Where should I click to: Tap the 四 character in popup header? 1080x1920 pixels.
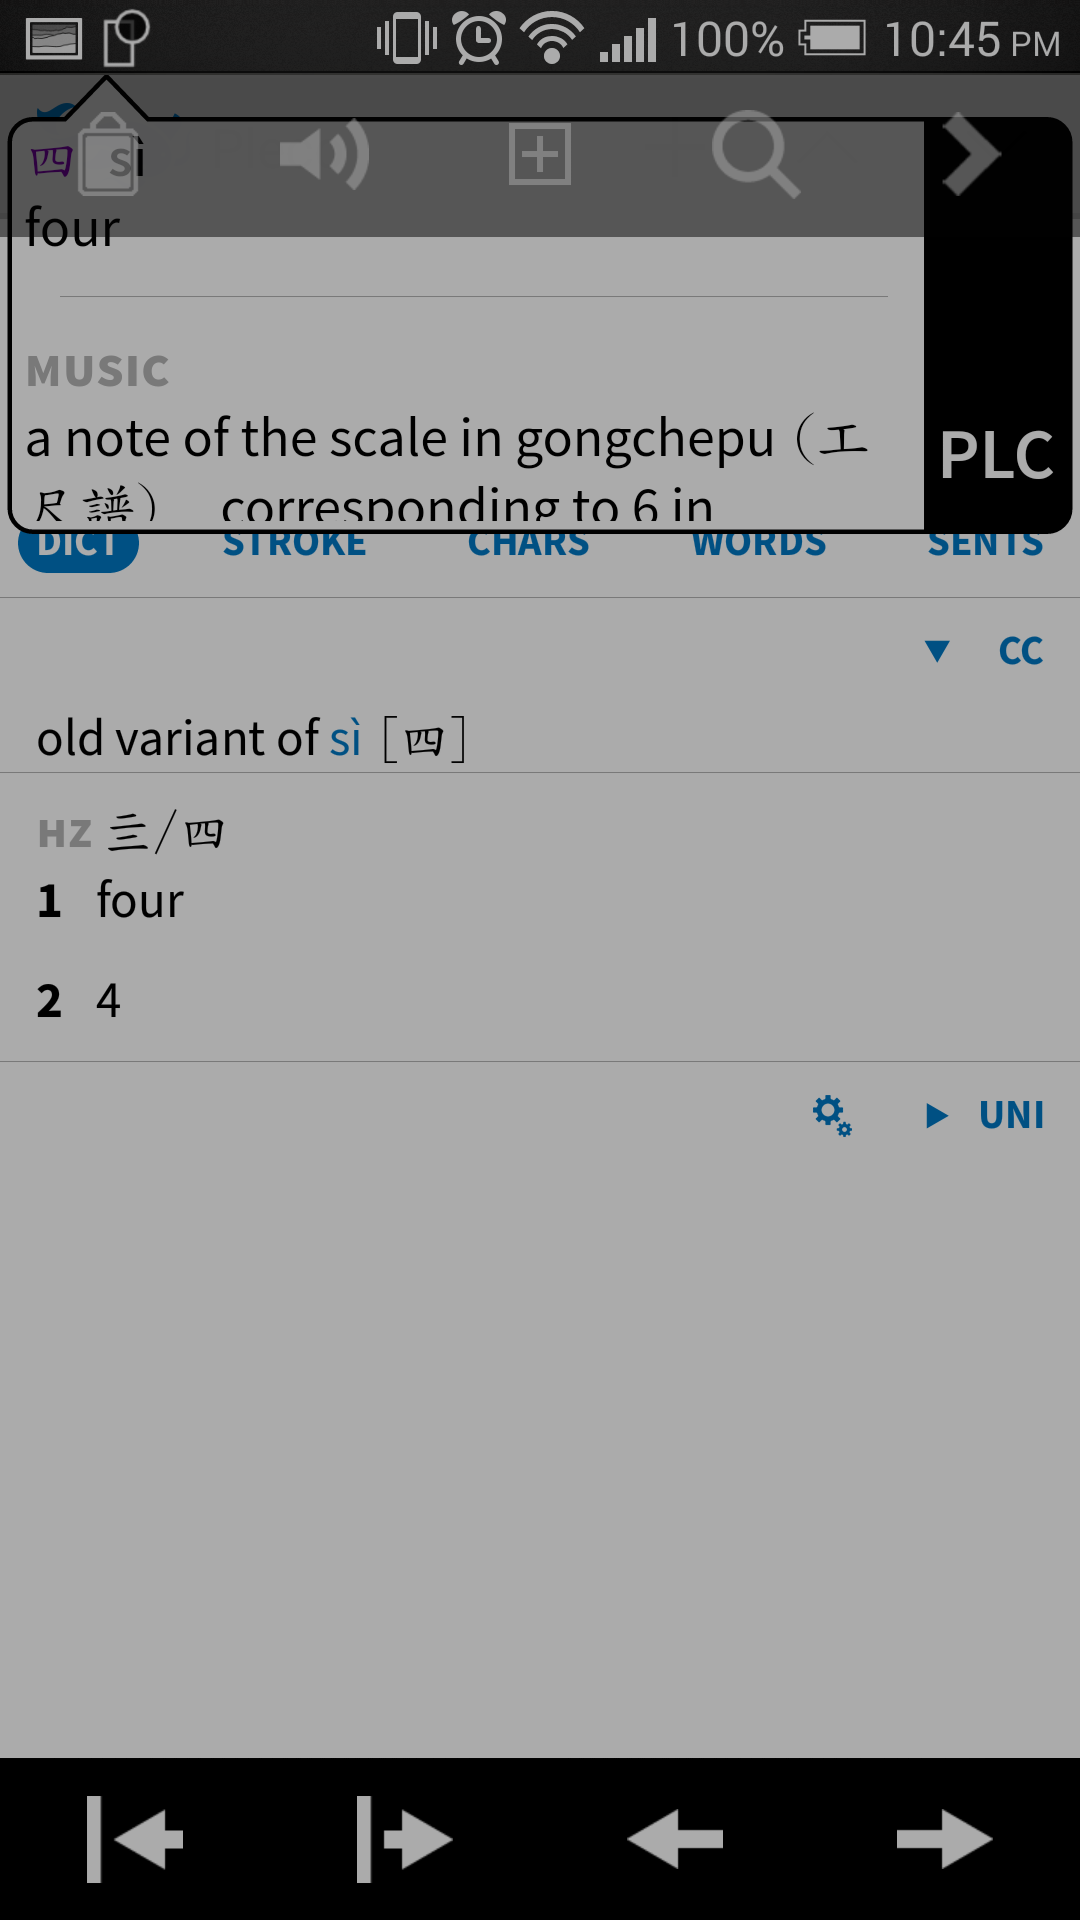(x=51, y=160)
